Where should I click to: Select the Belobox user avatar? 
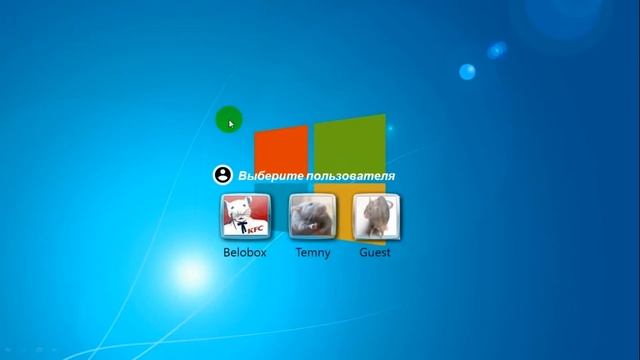[x=246, y=216]
